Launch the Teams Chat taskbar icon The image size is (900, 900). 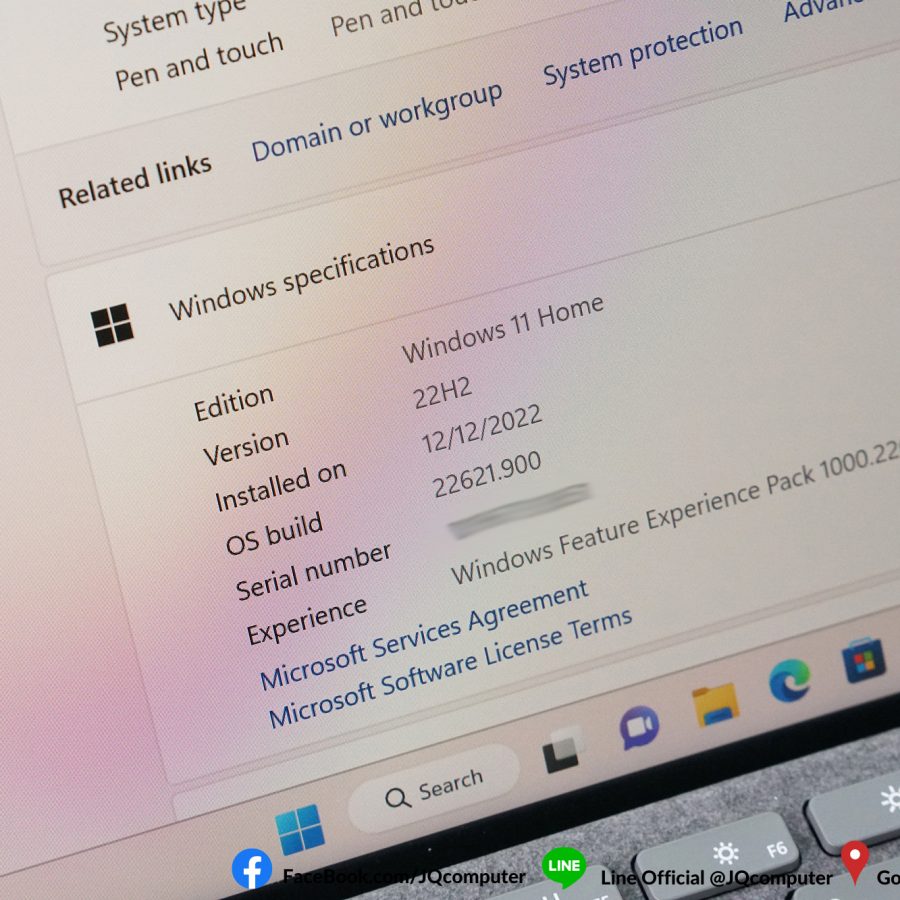pos(639,727)
